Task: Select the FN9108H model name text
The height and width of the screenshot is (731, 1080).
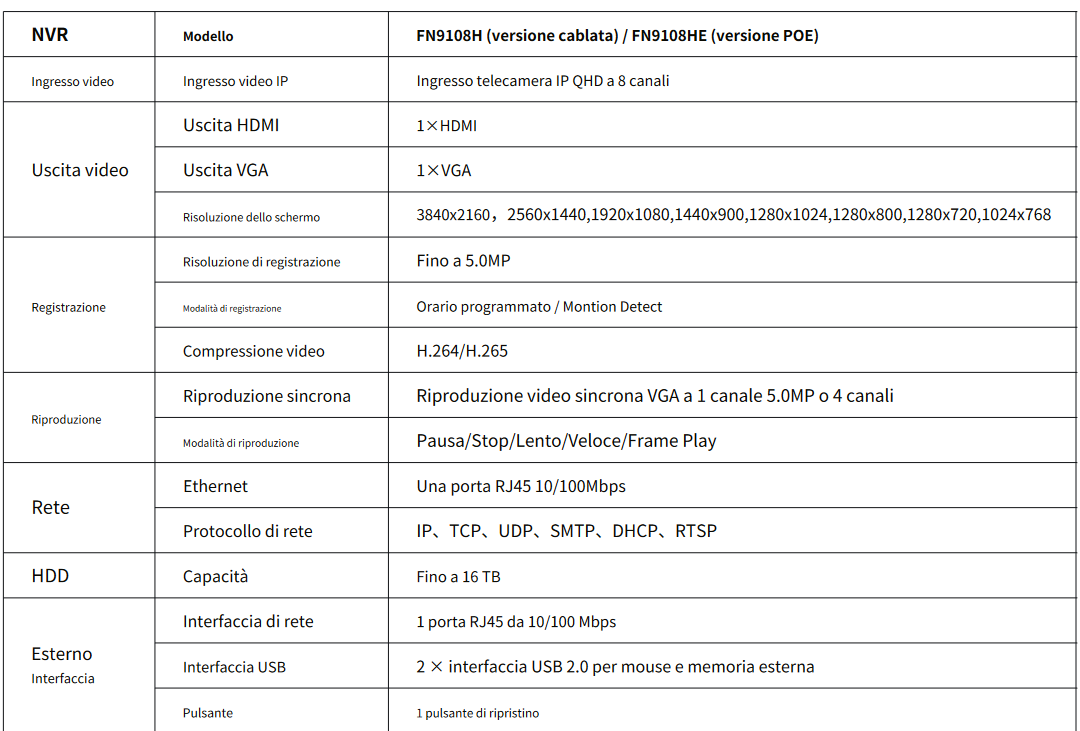Action: 617,36
